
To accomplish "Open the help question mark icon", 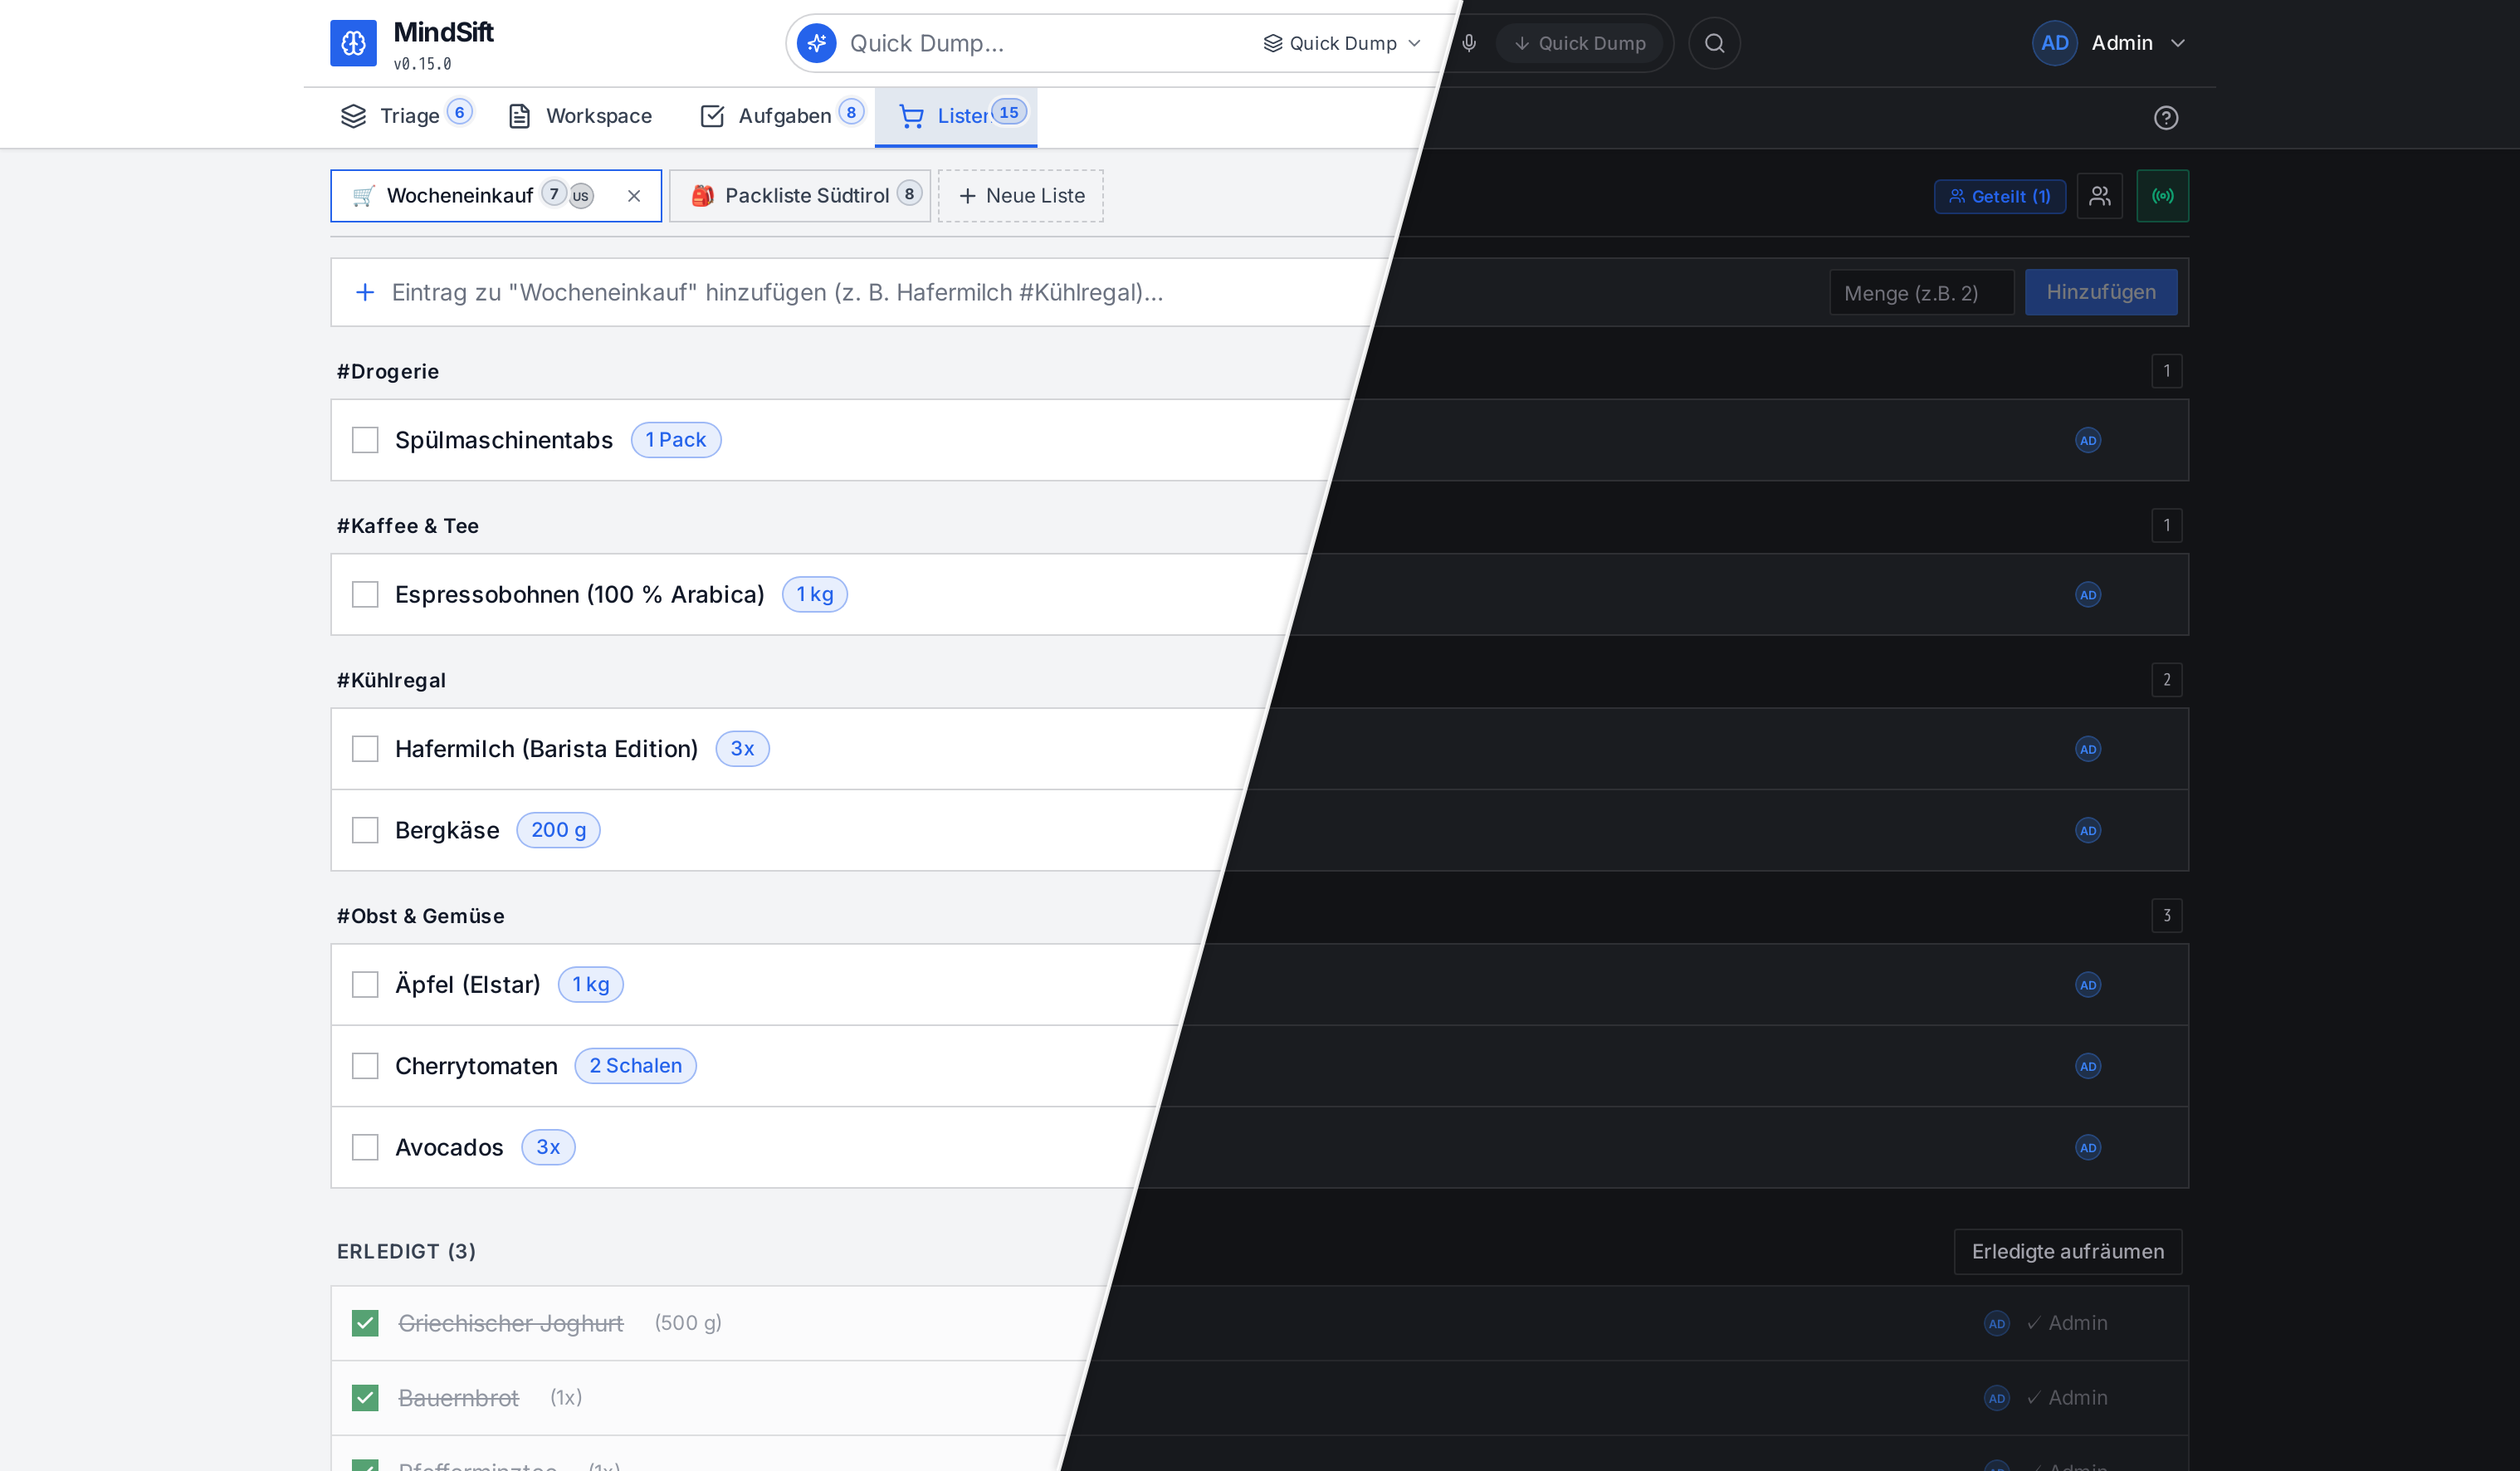I will [x=2165, y=118].
